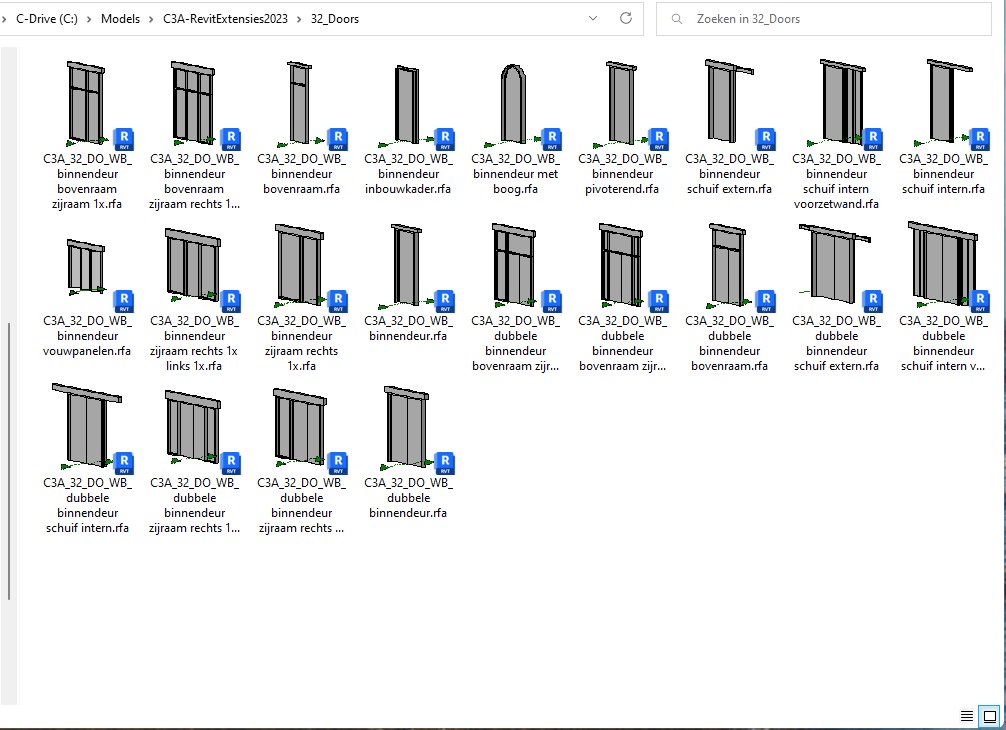The width and height of the screenshot is (1006, 730).
Task: Select binnendeur schuif extern.rfa thumbnail
Action: tap(729, 104)
